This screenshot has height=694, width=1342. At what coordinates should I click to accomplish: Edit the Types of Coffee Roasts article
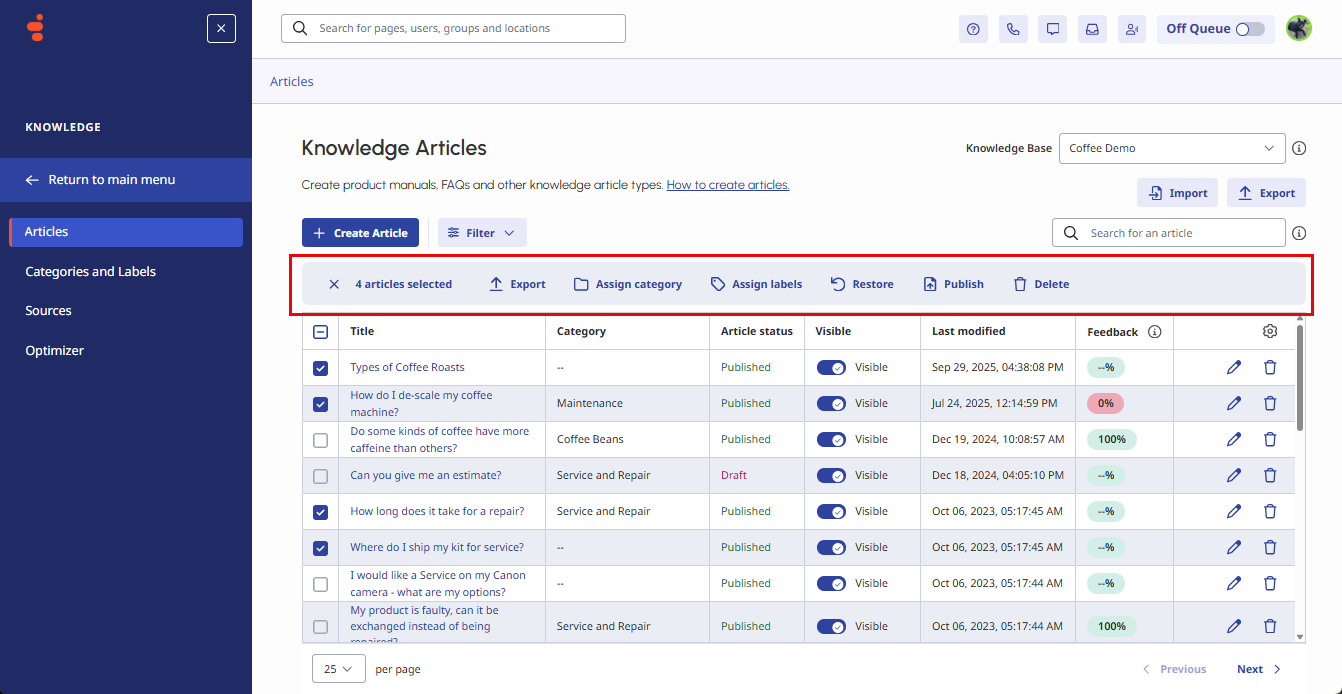click(1234, 367)
